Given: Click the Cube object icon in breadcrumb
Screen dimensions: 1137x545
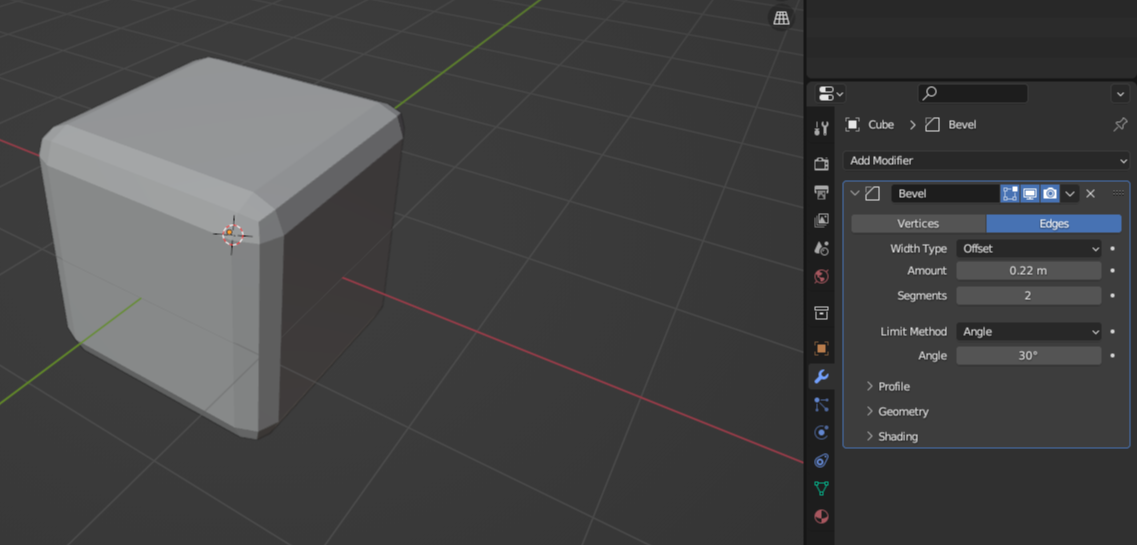Looking at the screenshot, I should (852, 125).
